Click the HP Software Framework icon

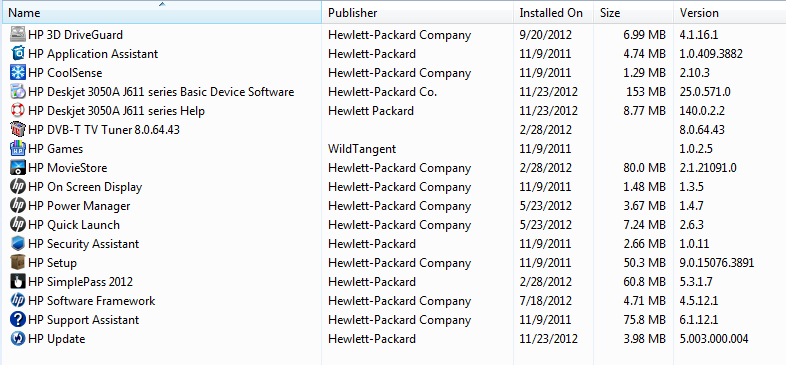click(18, 301)
